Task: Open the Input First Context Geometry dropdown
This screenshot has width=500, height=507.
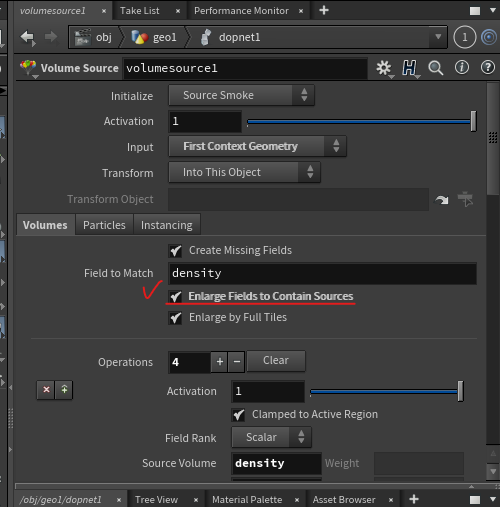Action: (x=257, y=146)
